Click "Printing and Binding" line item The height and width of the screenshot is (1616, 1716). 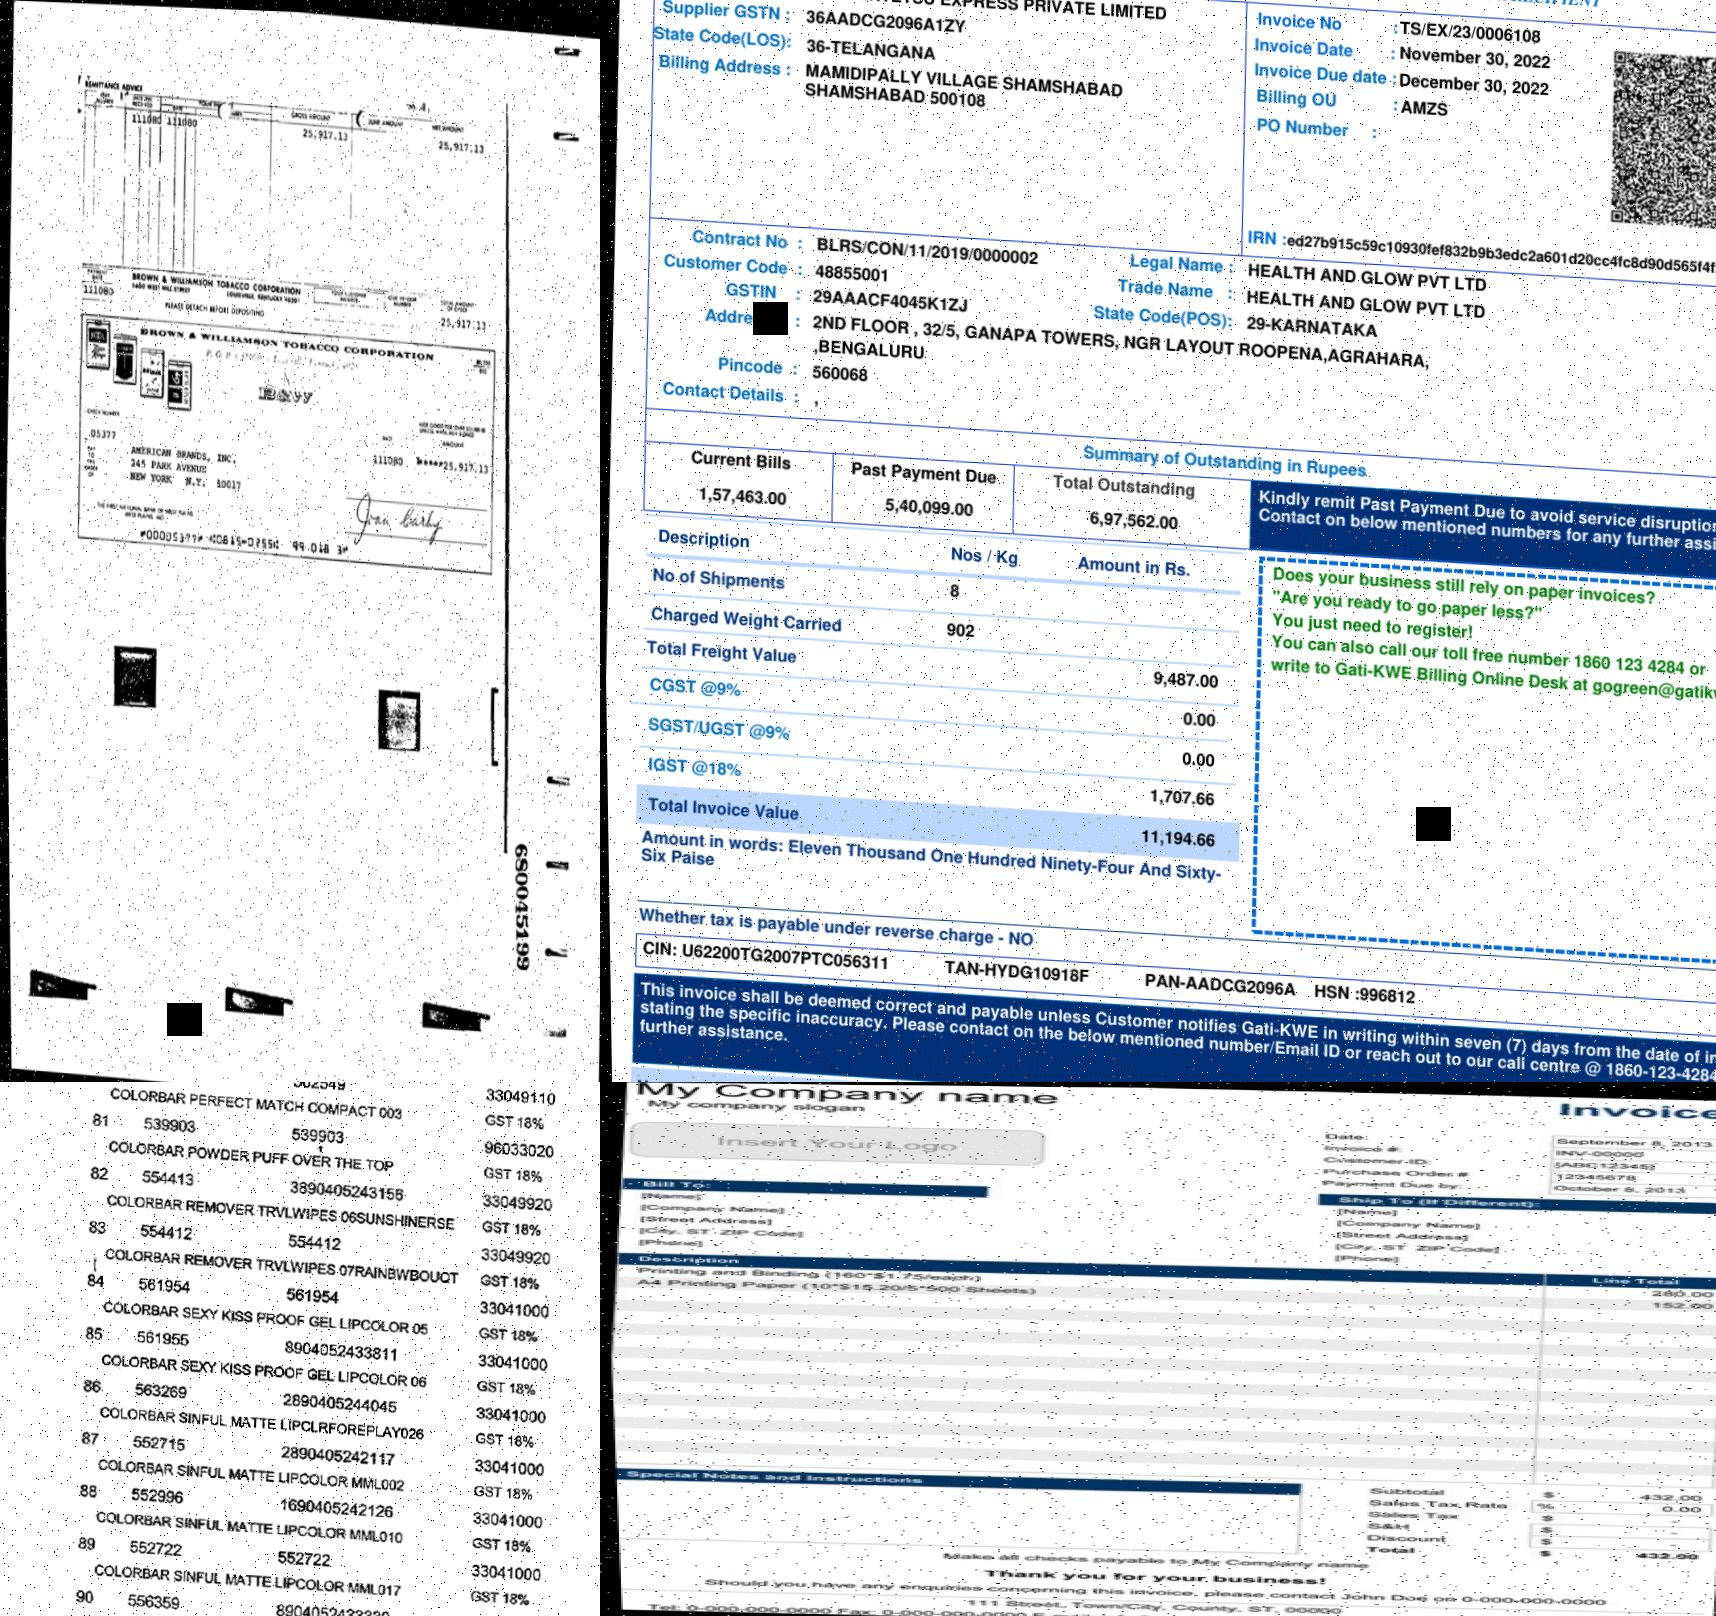coord(808,1275)
